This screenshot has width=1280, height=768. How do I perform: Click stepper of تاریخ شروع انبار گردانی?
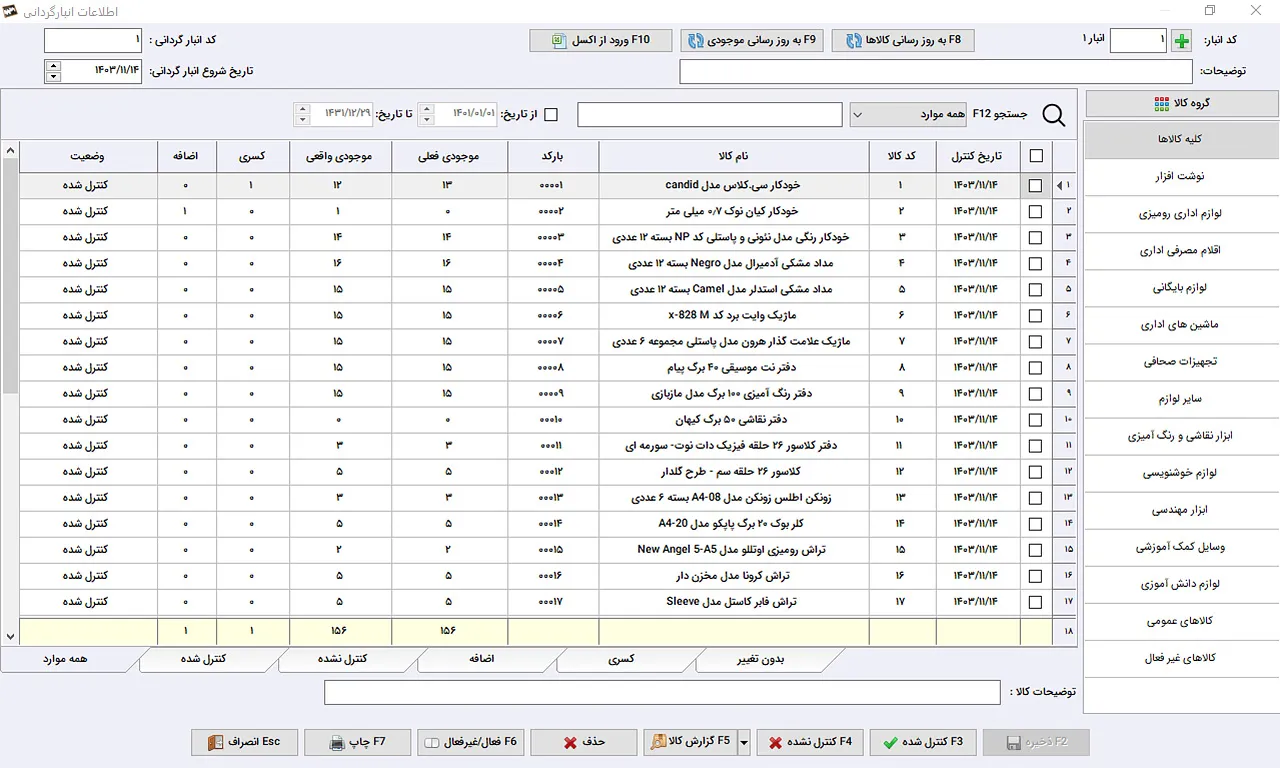52,71
